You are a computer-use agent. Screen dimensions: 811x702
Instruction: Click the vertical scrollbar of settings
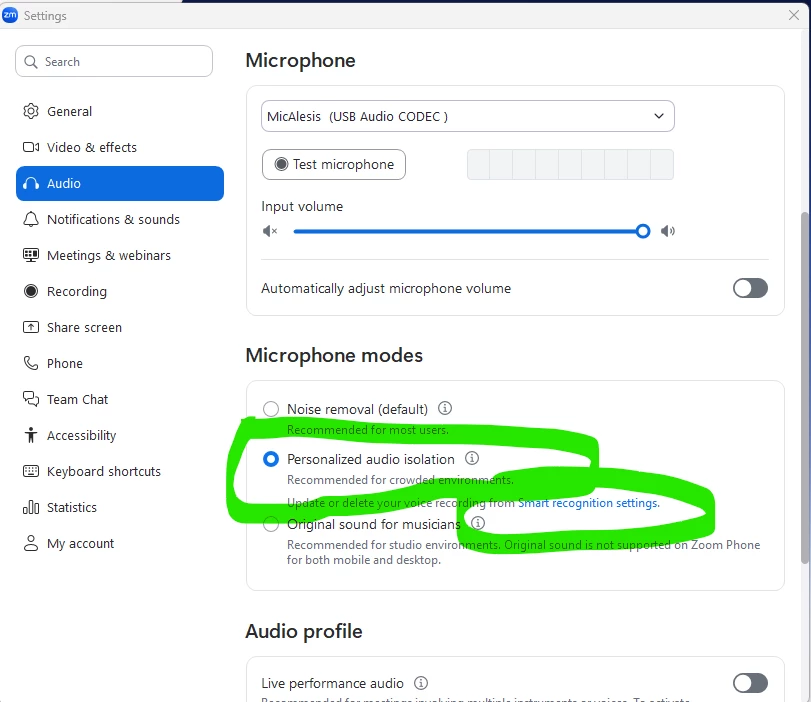[x=805, y=387]
